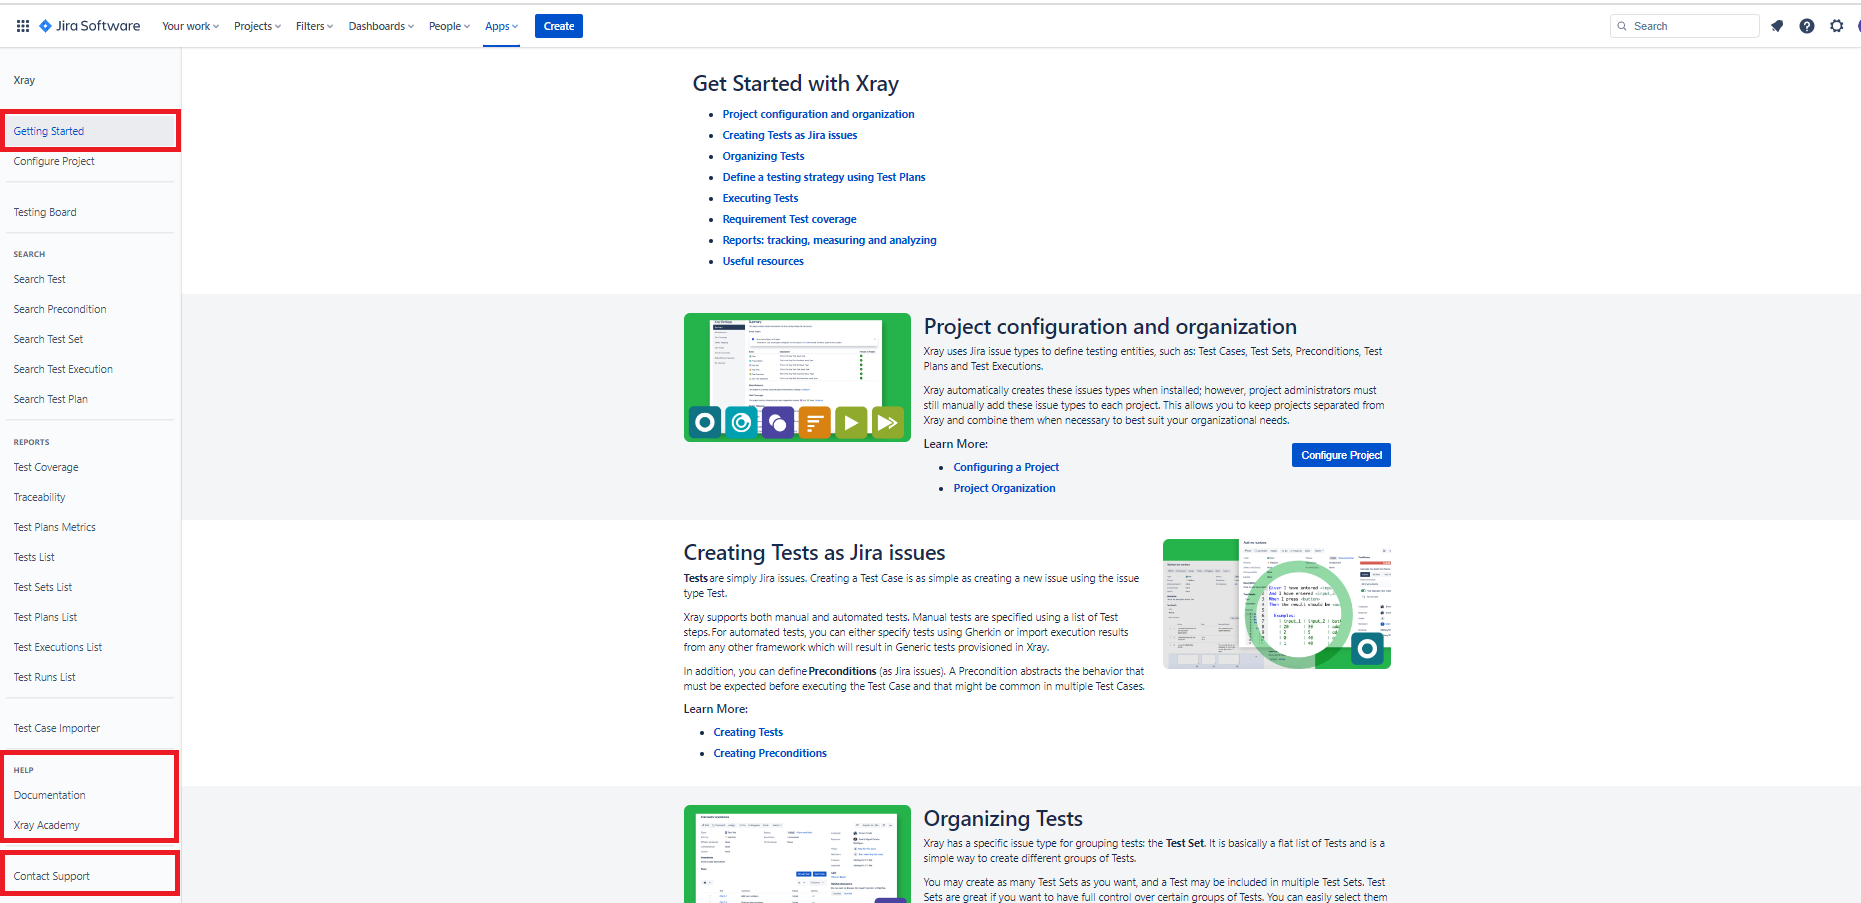Image resolution: width=1861 pixels, height=903 pixels.
Task: Open the Project Organization link
Action: (1004, 488)
